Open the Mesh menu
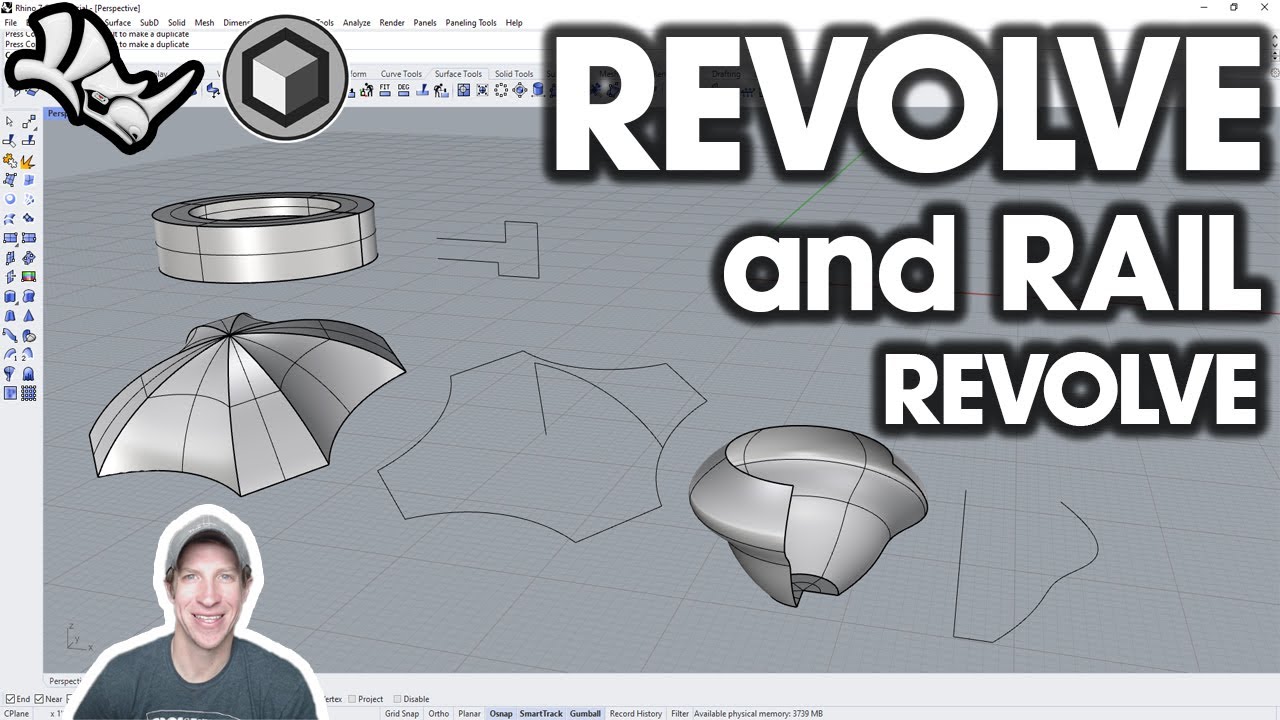The image size is (1280, 720). (204, 22)
